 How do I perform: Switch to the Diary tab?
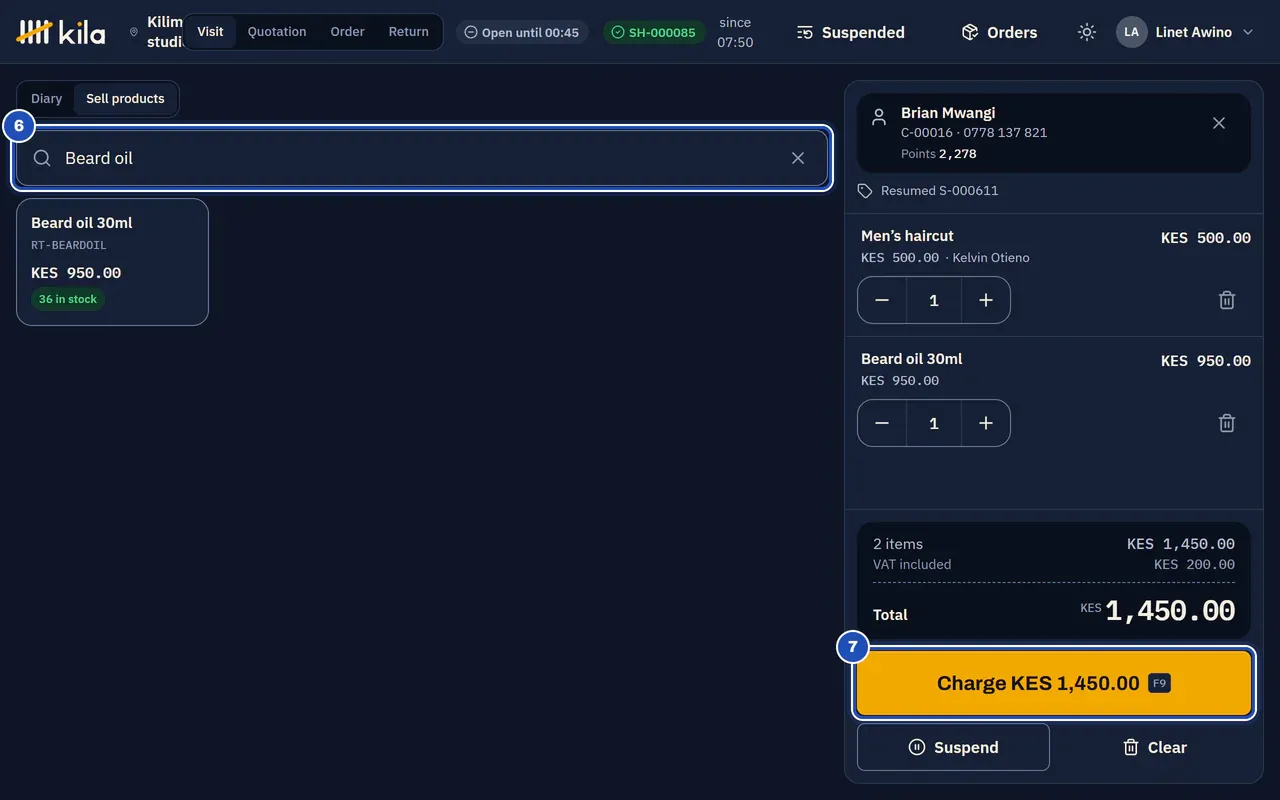coord(47,99)
